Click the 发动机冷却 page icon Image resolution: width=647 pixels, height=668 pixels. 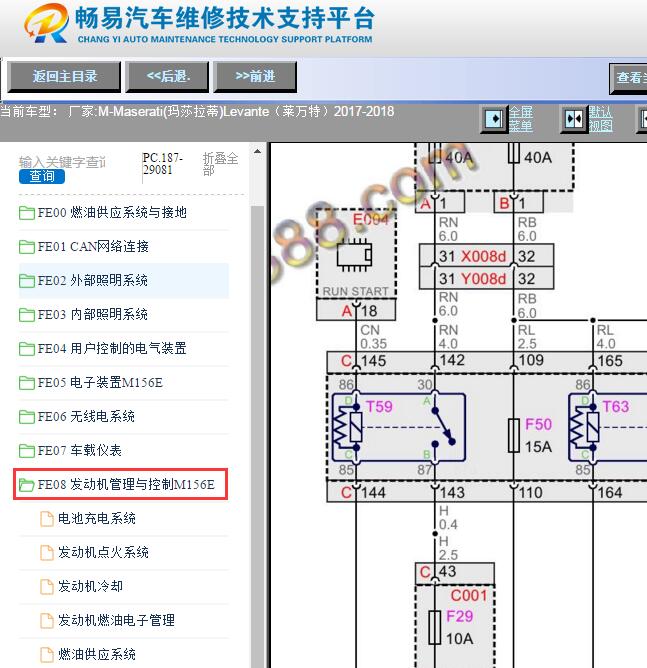(47, 587)
